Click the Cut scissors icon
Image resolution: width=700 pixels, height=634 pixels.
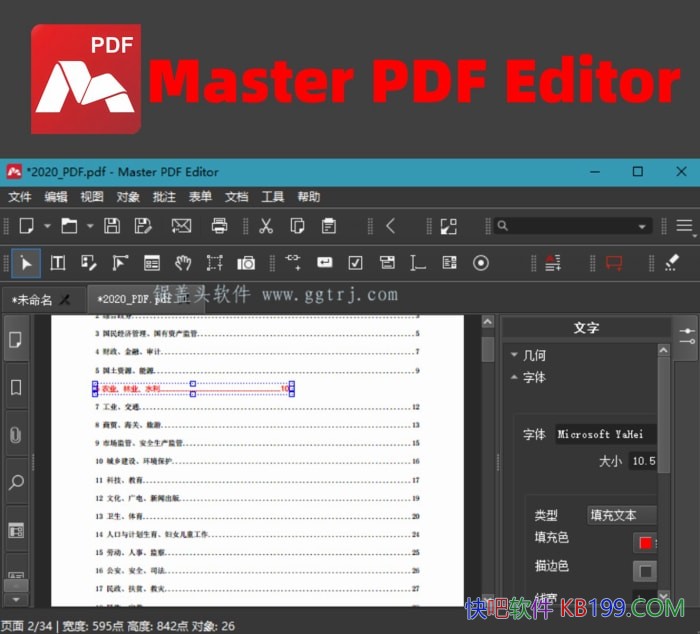tap(266, 226)
